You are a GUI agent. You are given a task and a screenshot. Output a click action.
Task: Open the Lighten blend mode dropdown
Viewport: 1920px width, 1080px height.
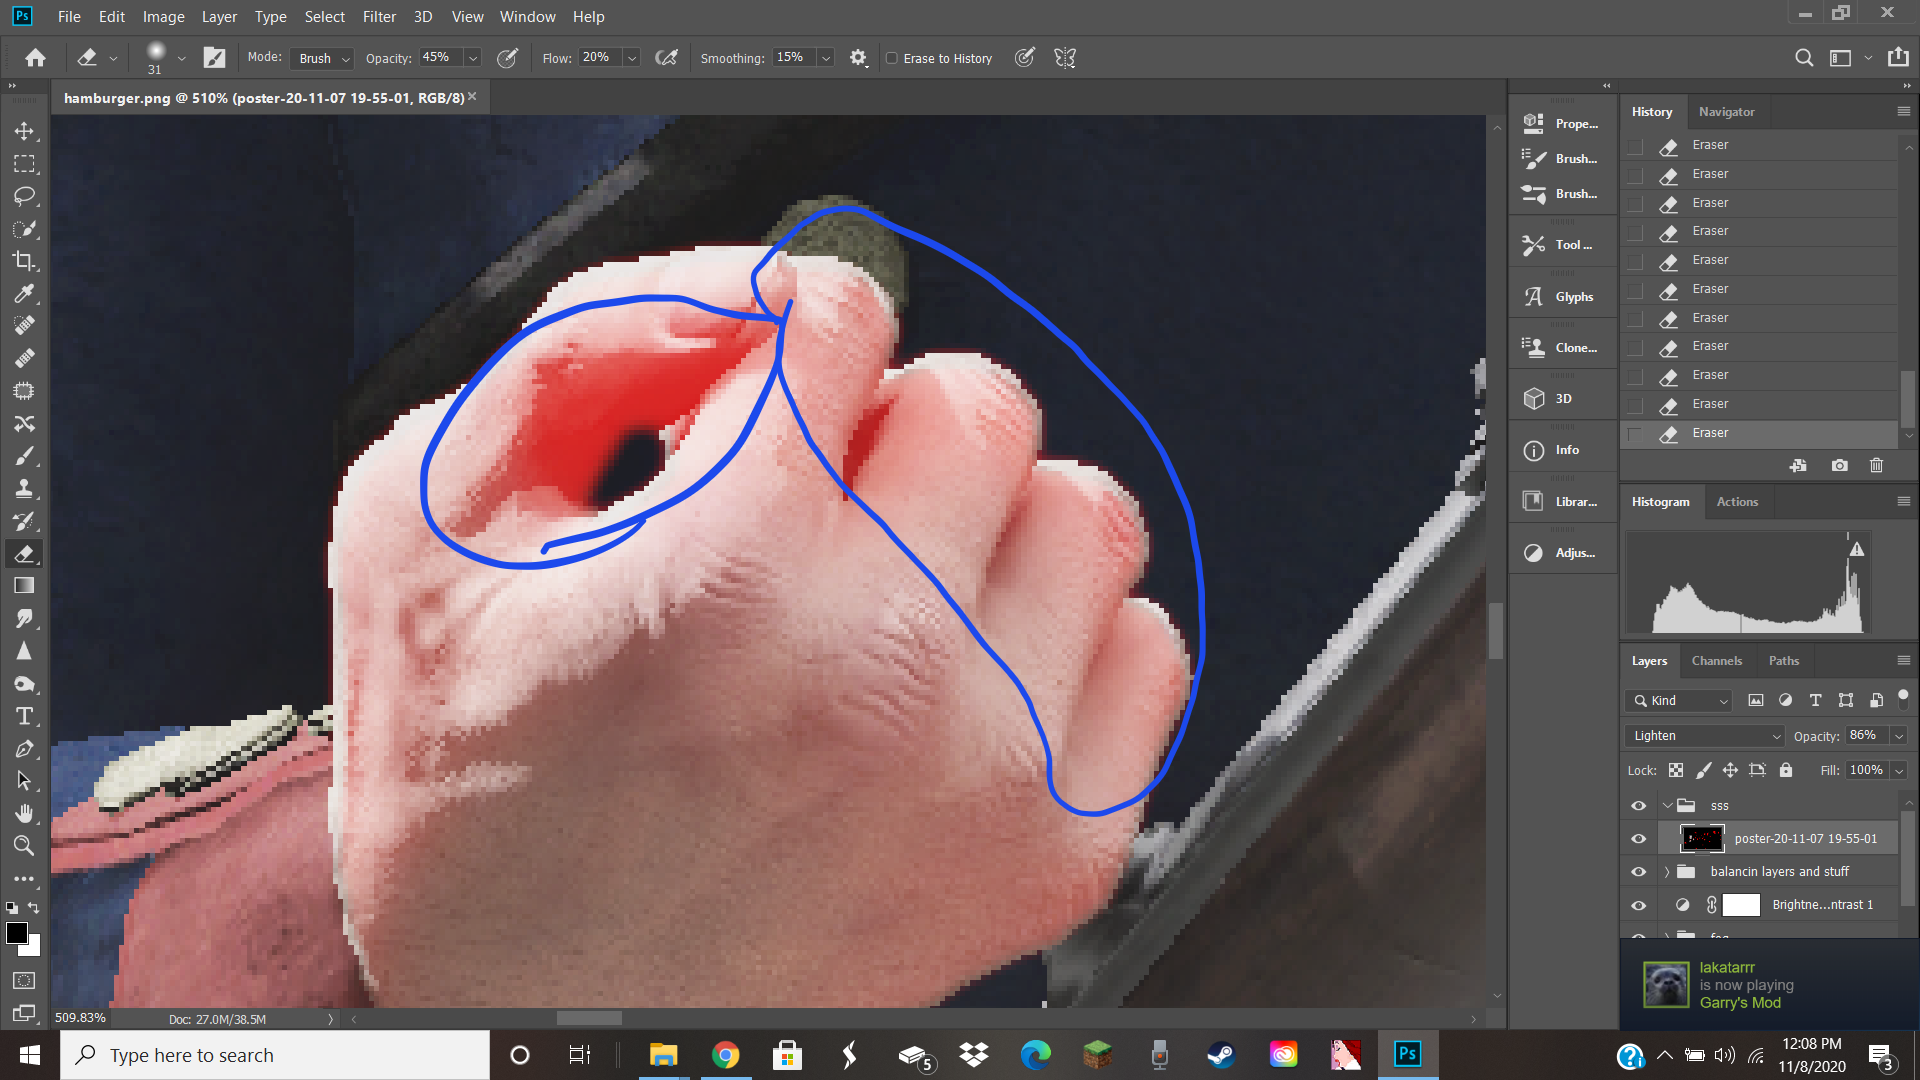[x=1705, y=736]
